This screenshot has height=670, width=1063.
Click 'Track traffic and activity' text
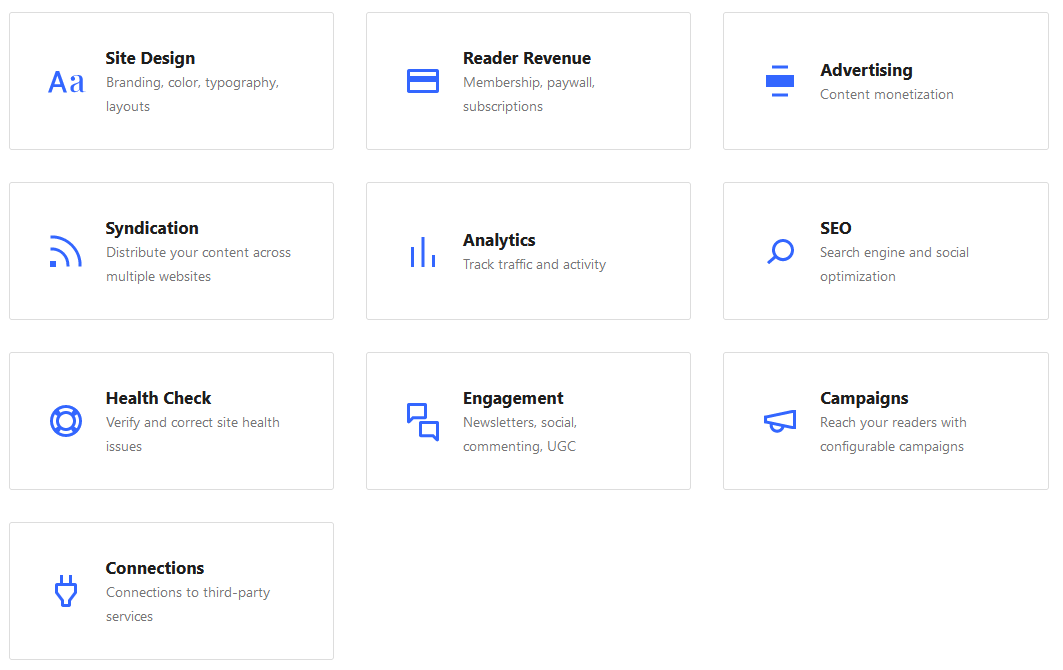(534, 264)
